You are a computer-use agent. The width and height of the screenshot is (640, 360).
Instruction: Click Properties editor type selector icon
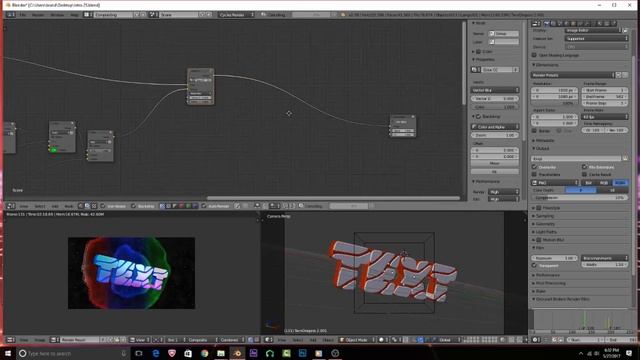536,23
